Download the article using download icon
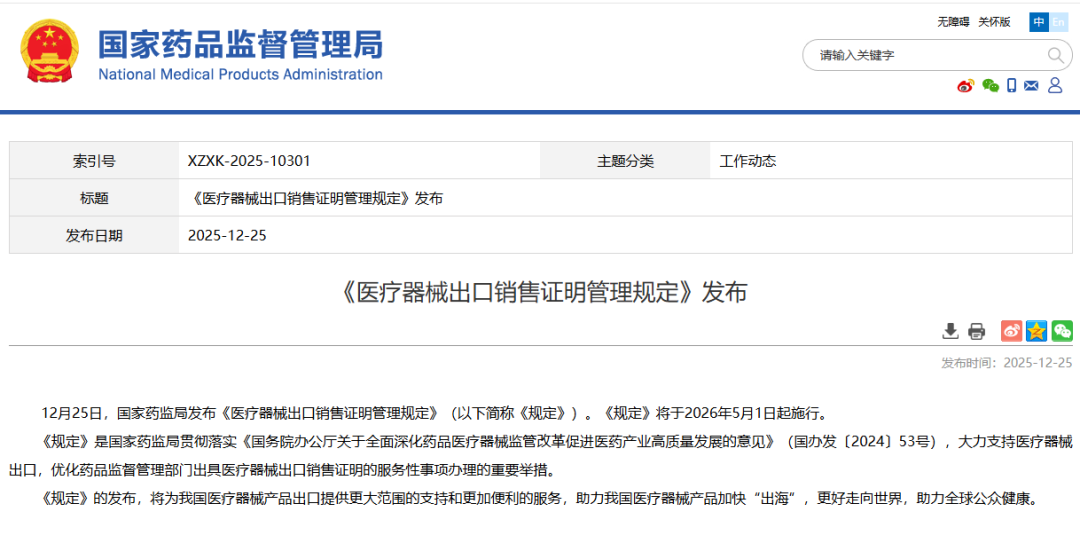The width and height of the screenshot is (1080, 551). coord(951,331)
